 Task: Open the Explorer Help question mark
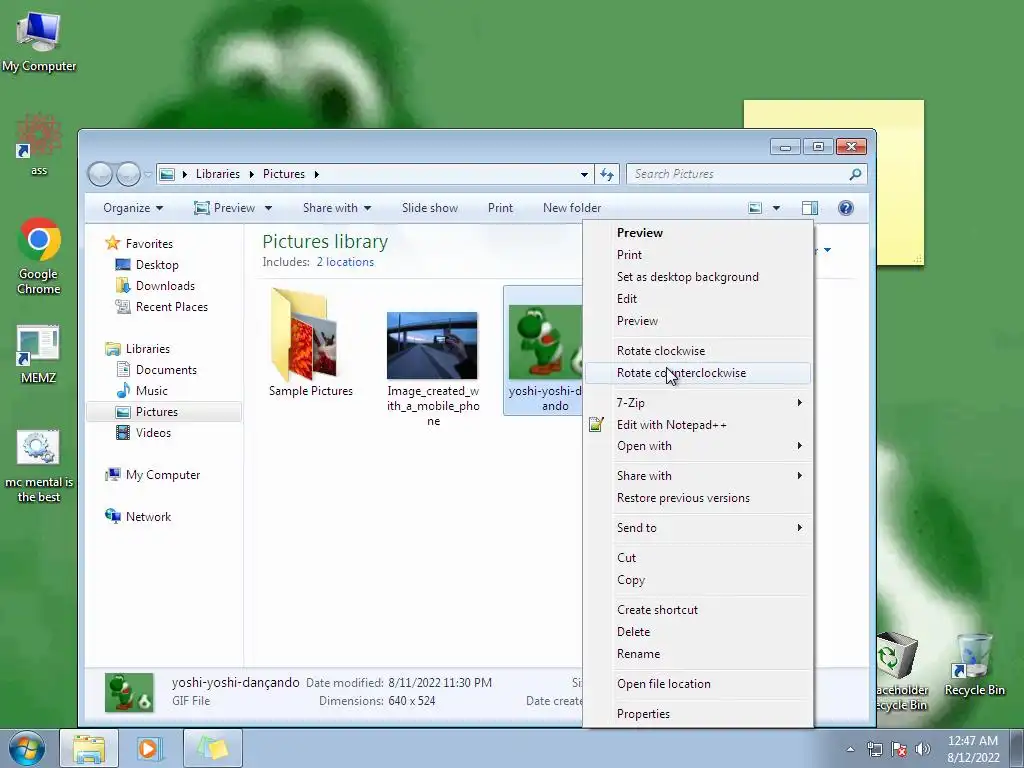click(846, 208)
